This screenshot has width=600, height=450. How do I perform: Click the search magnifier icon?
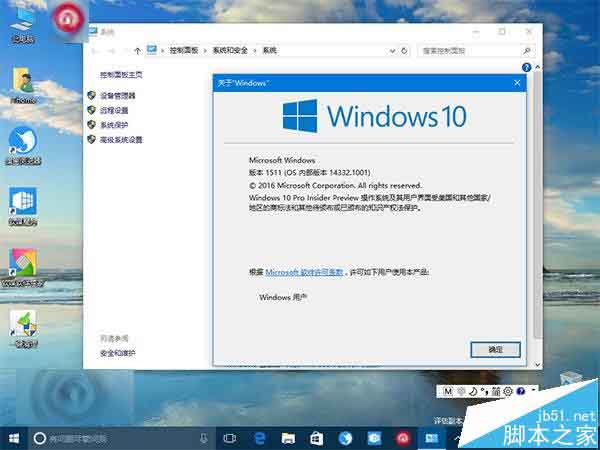(x=527, y=51)
